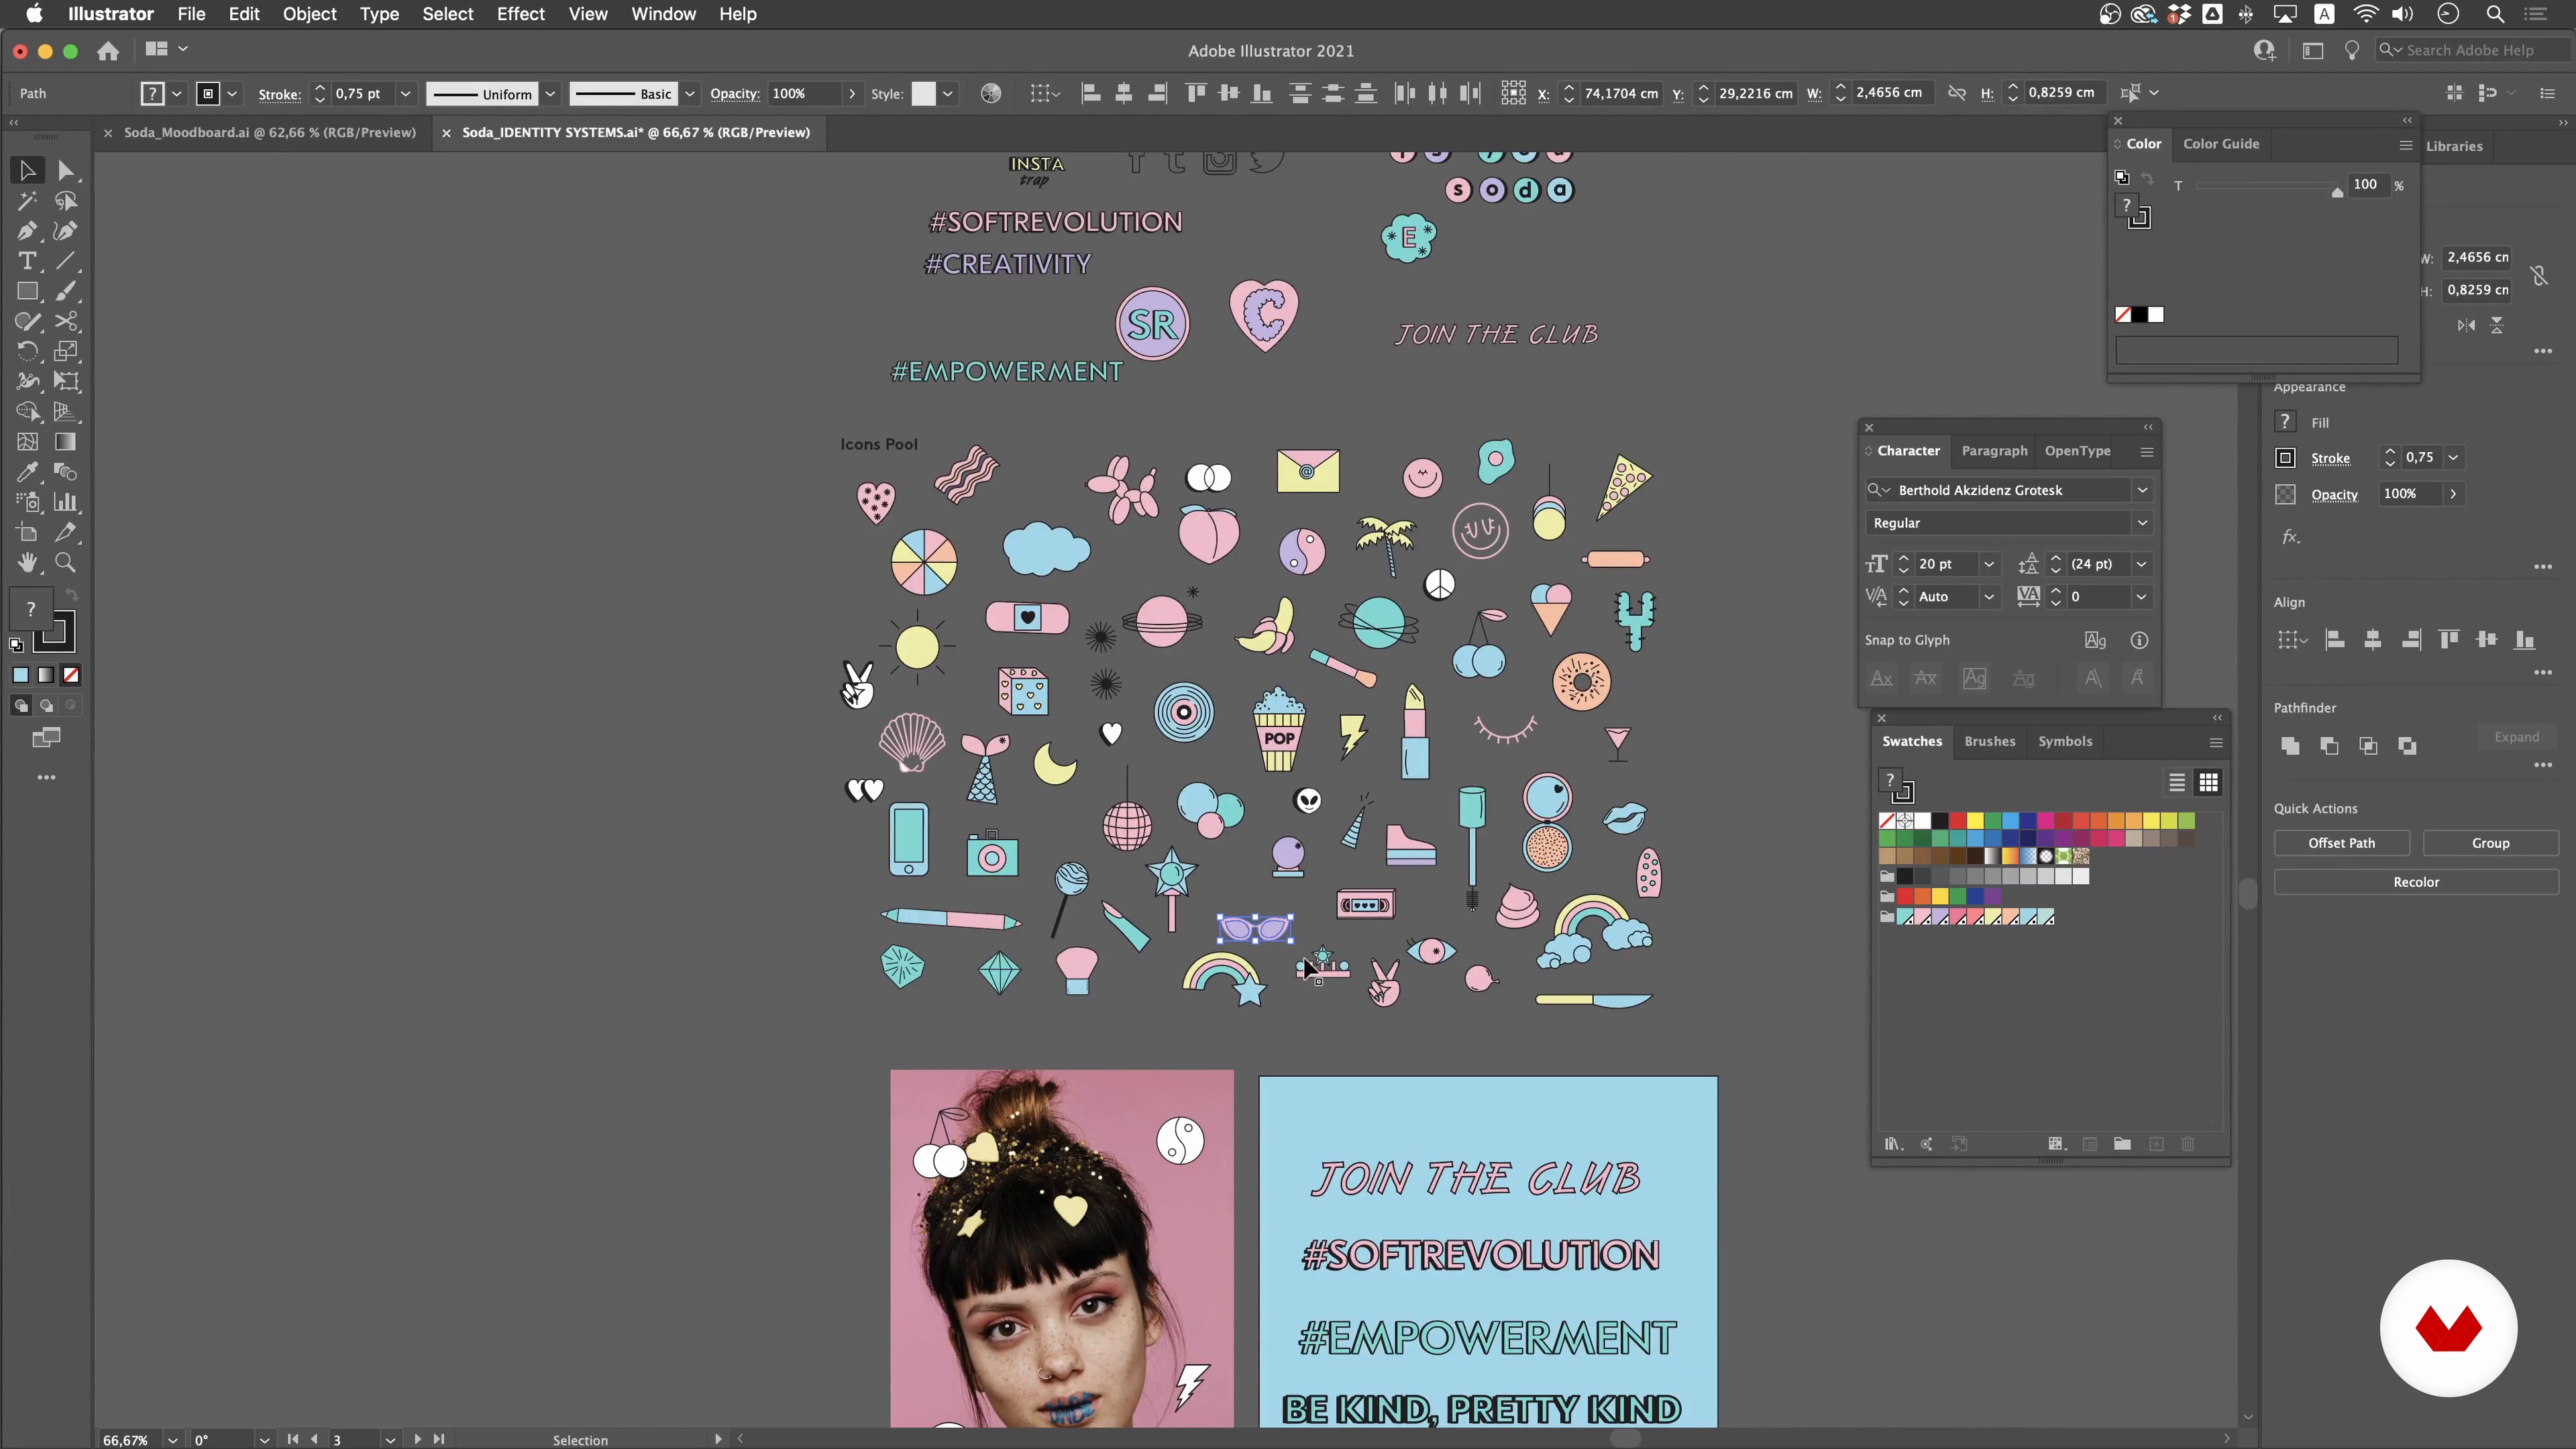Click the Swatch Libraries menu icon
The image size is (2576, 1449).
click(1892, 1144)
